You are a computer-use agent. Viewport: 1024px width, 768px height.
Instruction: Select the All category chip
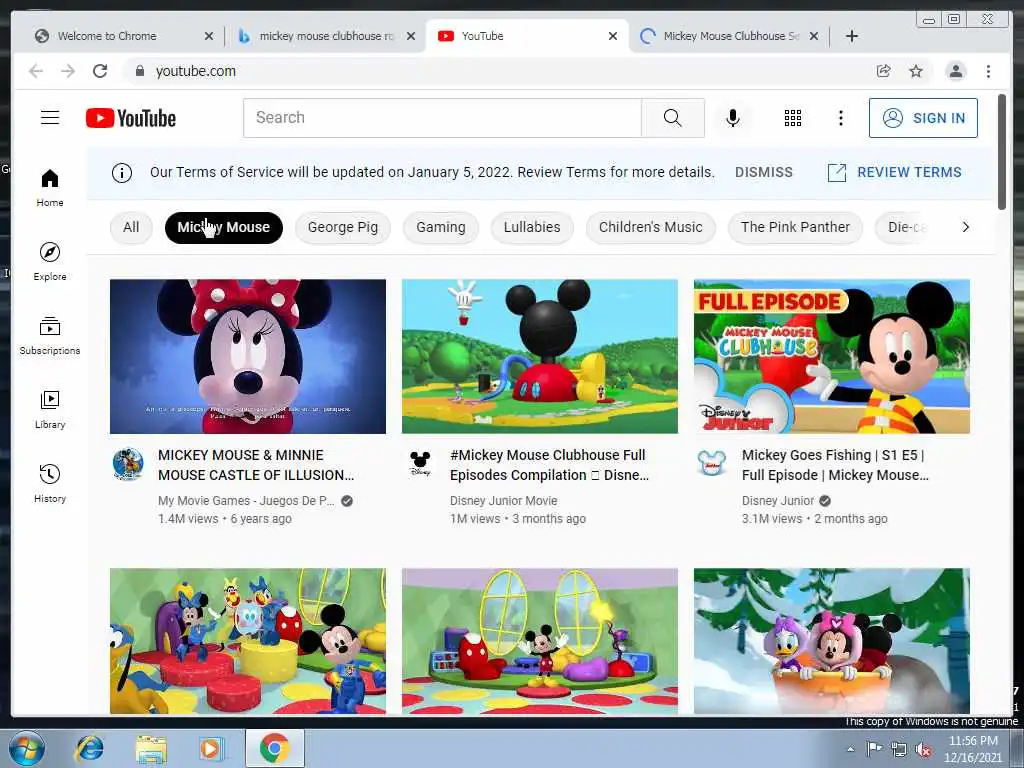point(131,227)
